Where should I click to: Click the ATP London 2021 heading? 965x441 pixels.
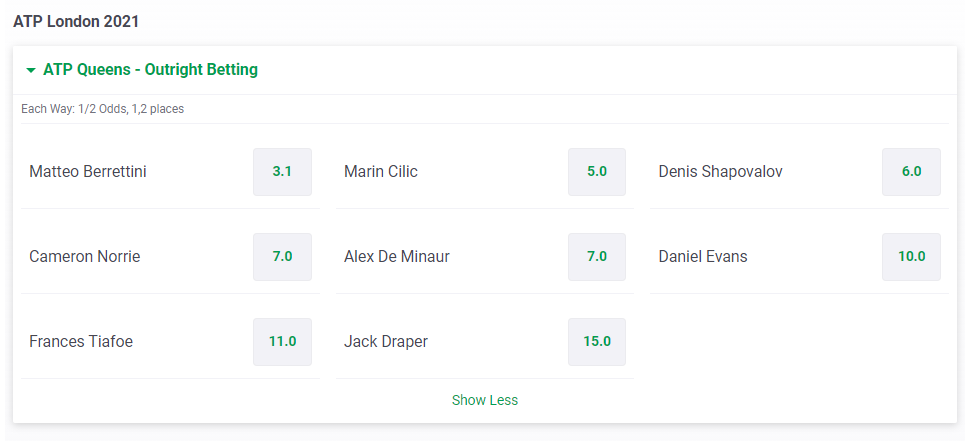[x=76, y=22]
